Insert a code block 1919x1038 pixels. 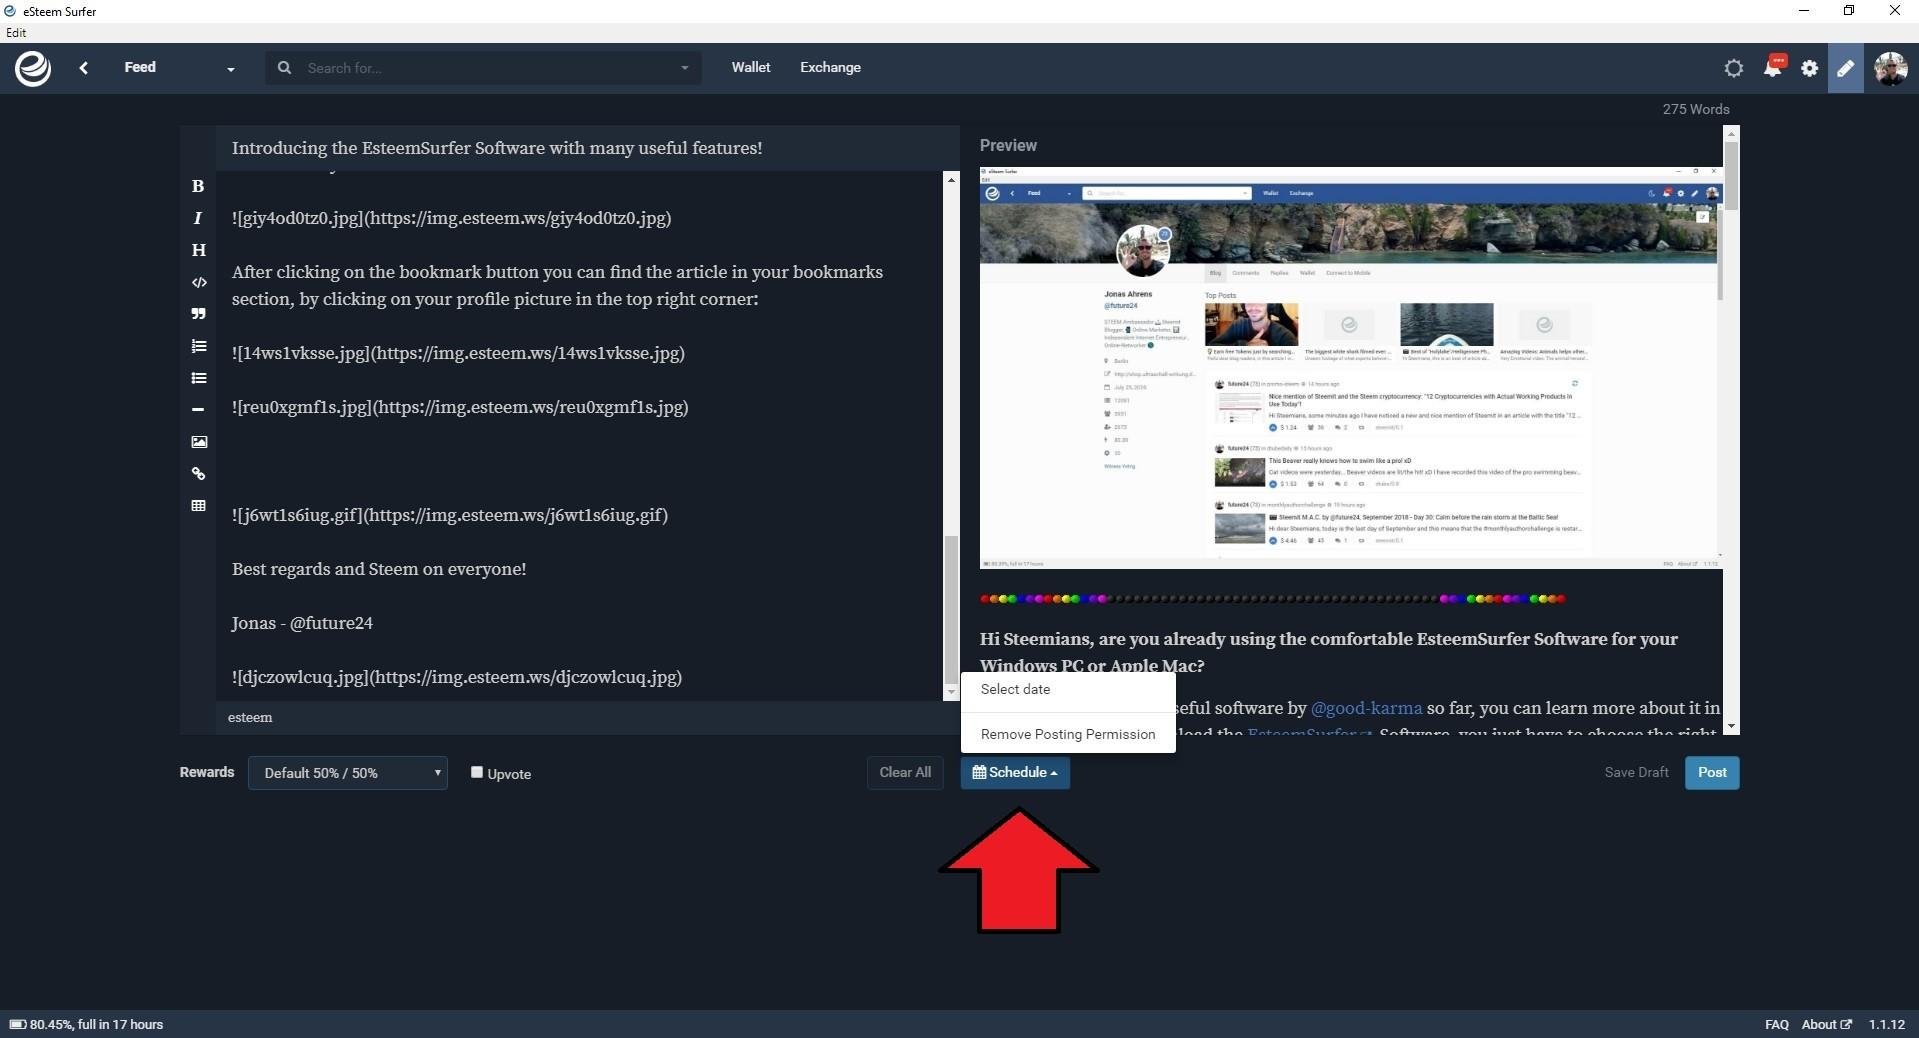point(198,282)
